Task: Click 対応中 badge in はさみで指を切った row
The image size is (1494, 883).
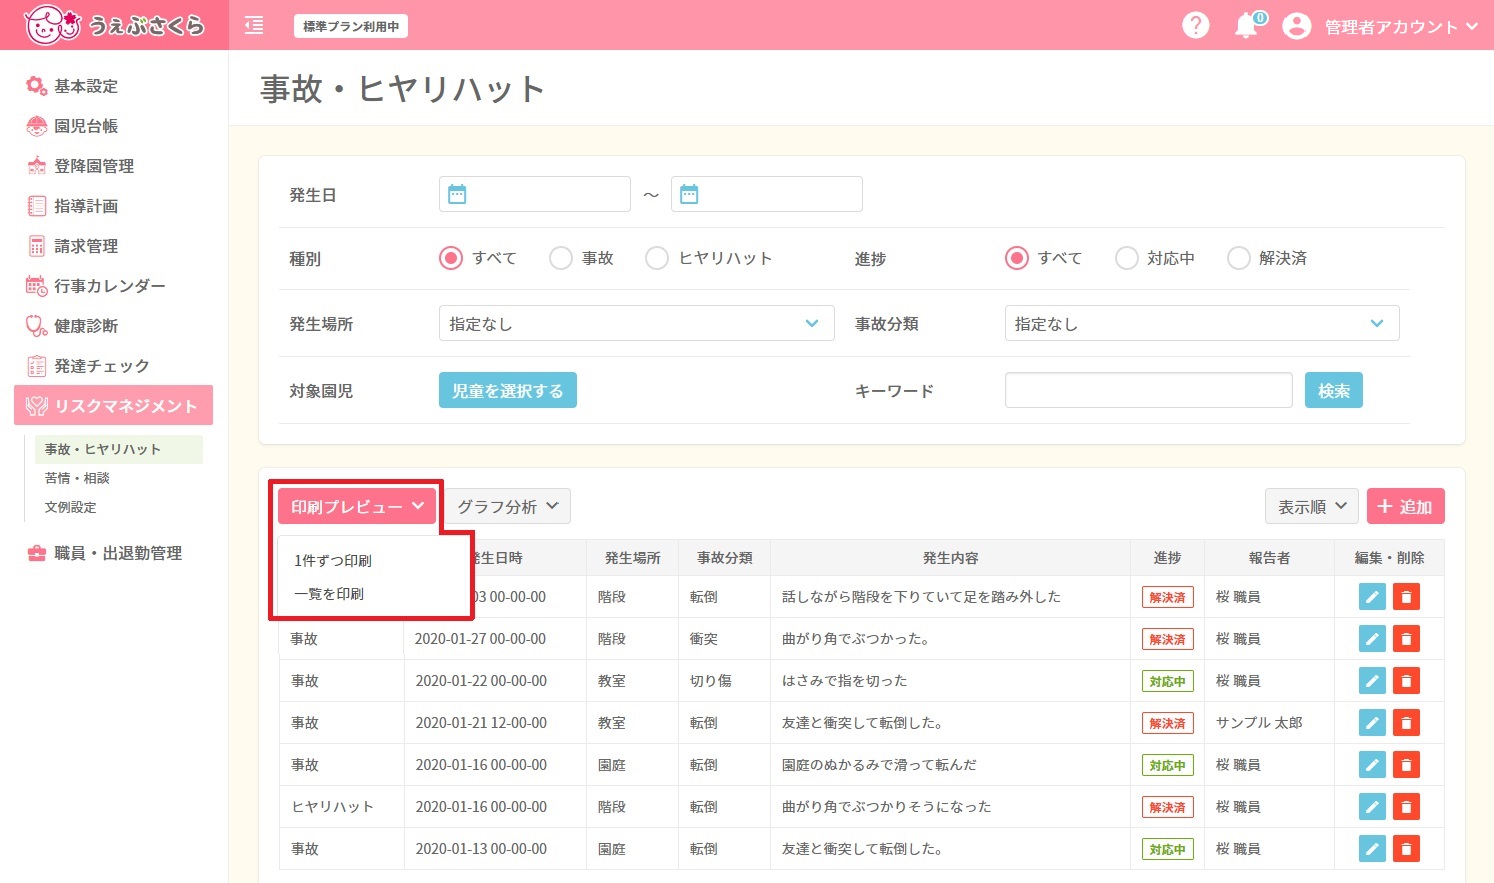Action: pyautogui.click(x=1167, y=681)
